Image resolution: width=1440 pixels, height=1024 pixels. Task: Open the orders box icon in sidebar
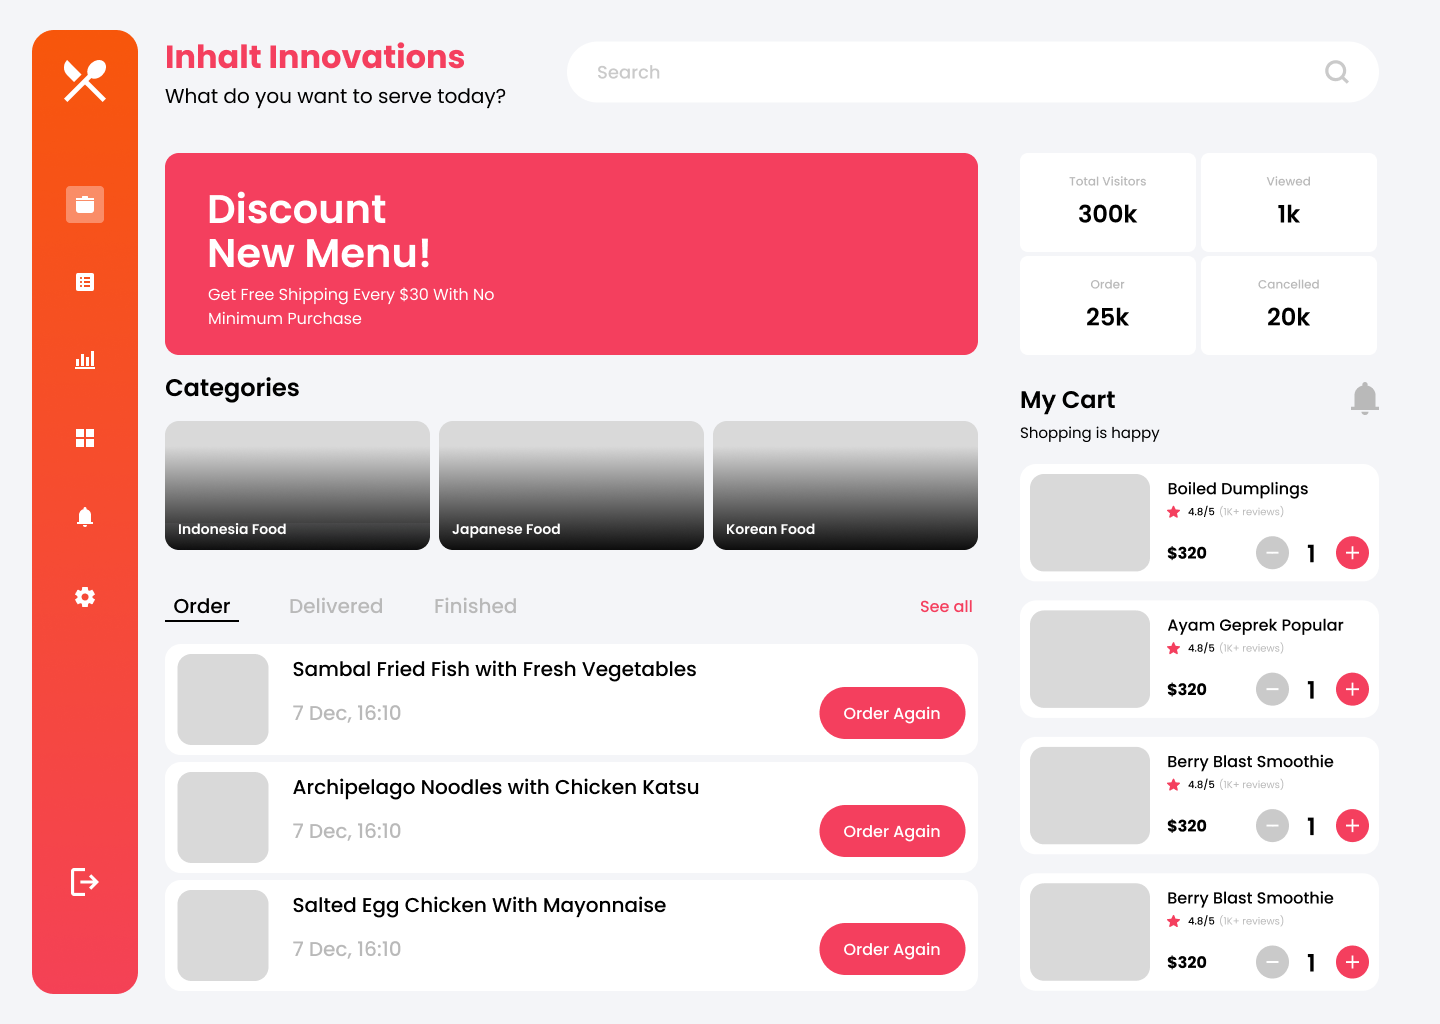(85, 205)
